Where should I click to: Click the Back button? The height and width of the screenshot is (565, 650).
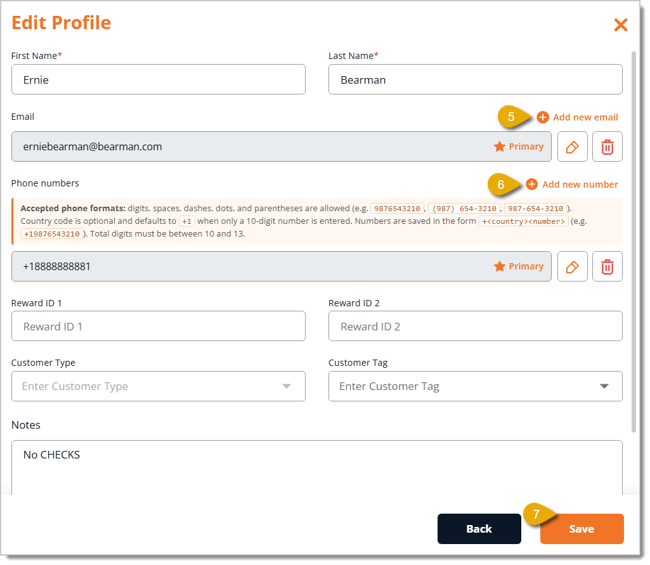click(479, 529)
